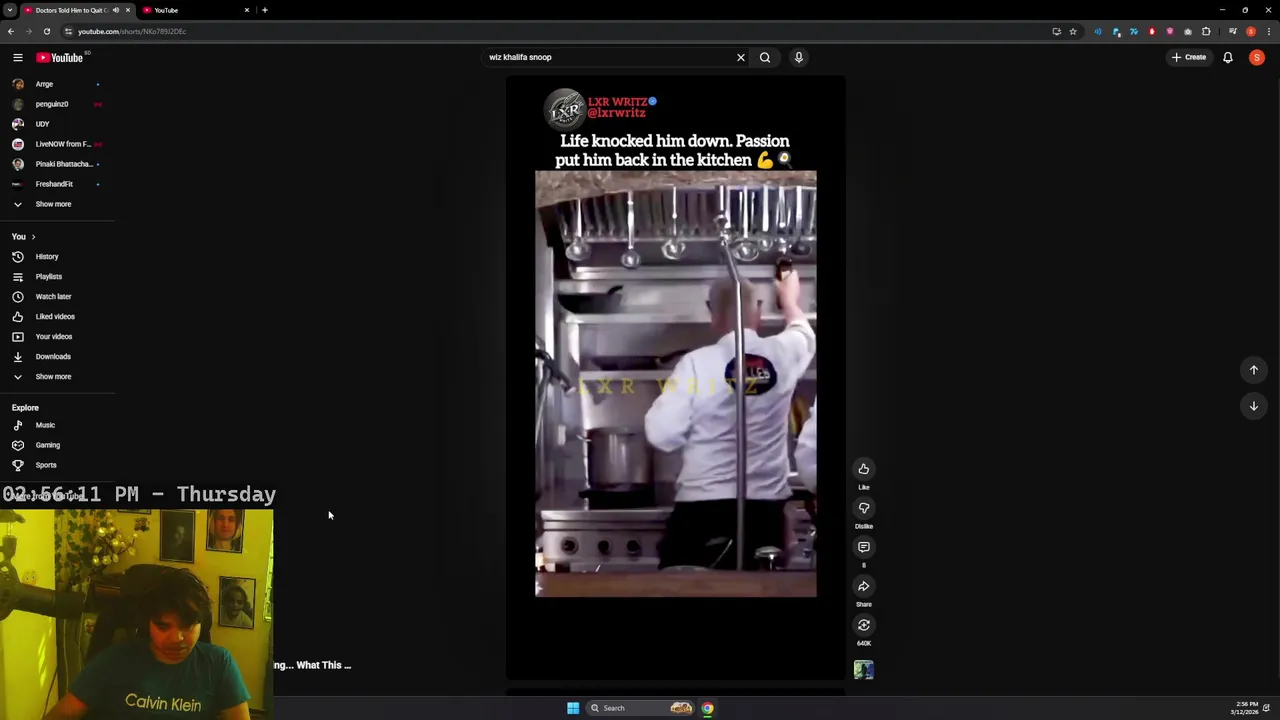Clear the search box text
This screenshot has height=720, width=1280.
(741, 57)
